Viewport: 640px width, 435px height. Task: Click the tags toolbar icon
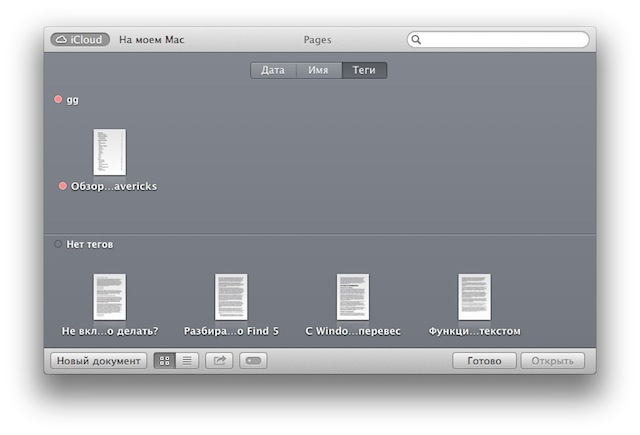pyautogui.click(x=253, y=361)
